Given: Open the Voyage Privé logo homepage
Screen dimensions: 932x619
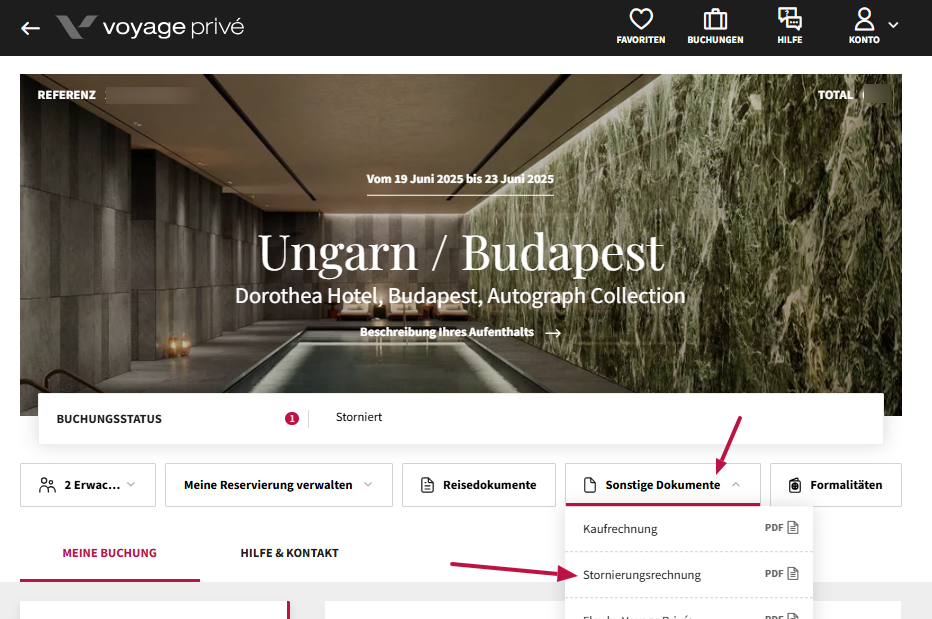Looking at the screenshot, I should pyautogui.click(x=150, y=27).
